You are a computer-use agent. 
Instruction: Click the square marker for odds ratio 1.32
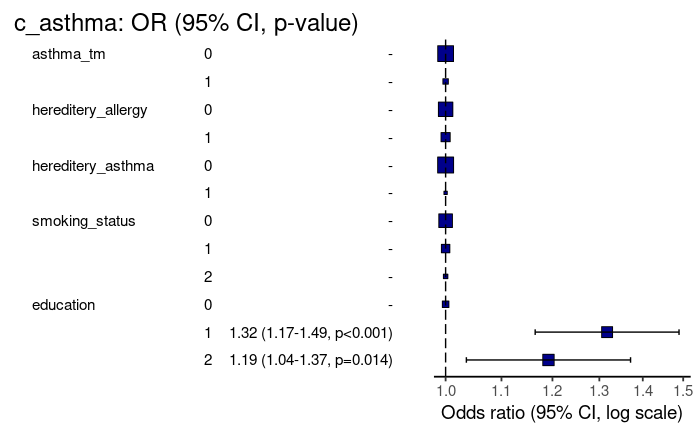point(607,332)
